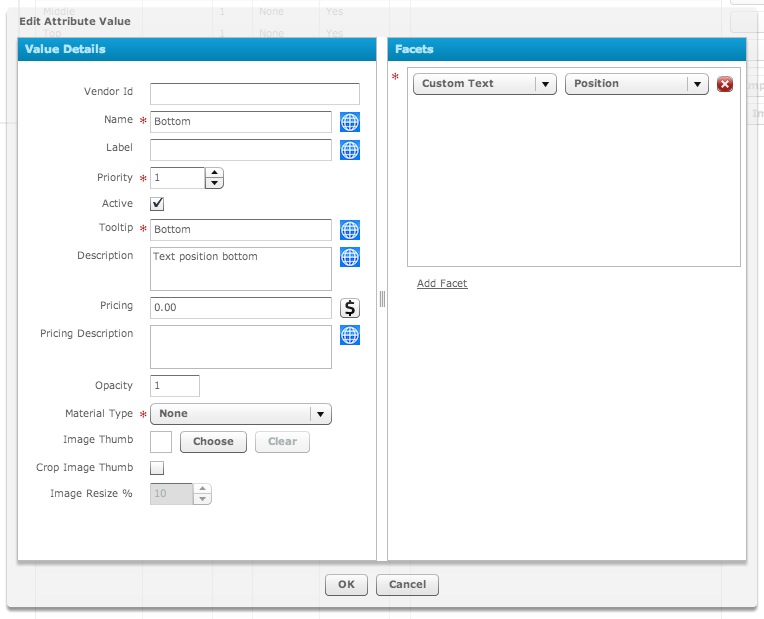Dismiss dialog with Cancel button
Screen dimensions: 764x619
[x=407, y=584]
